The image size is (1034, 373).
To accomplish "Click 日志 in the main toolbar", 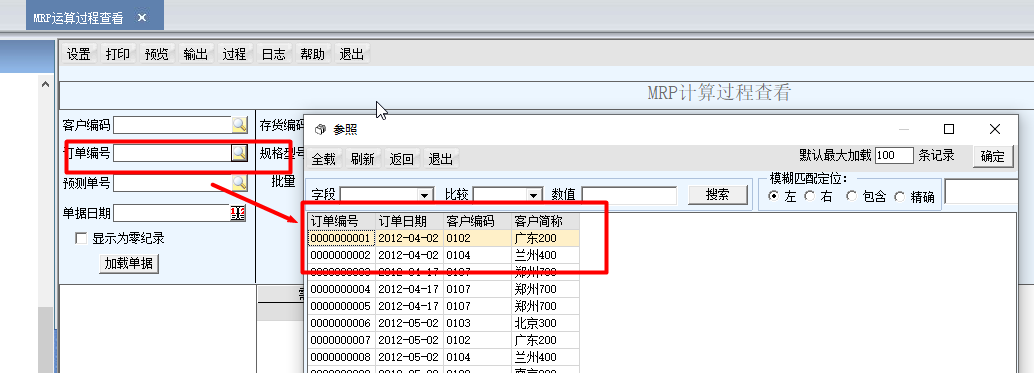I will pos(274,54).
